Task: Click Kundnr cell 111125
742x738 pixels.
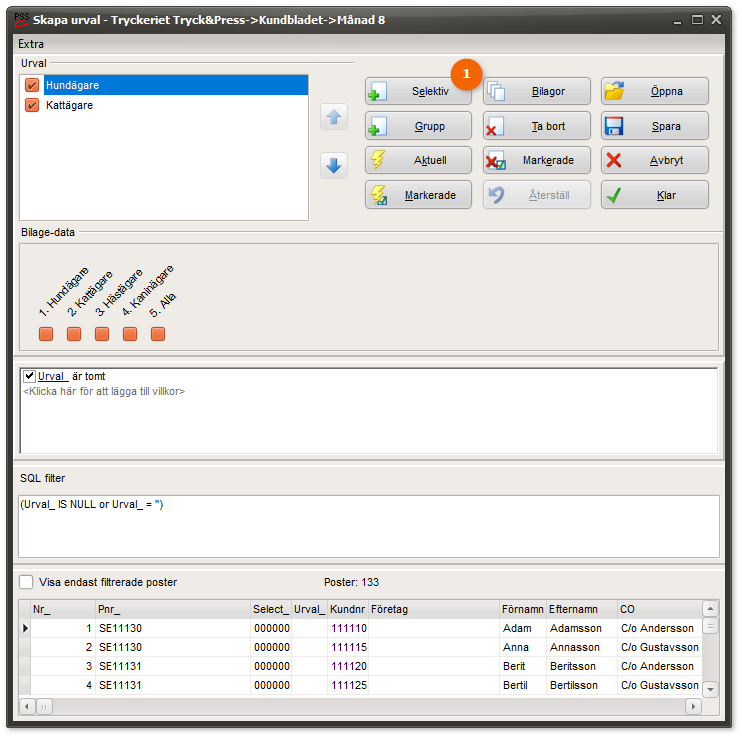Action: 348,685
